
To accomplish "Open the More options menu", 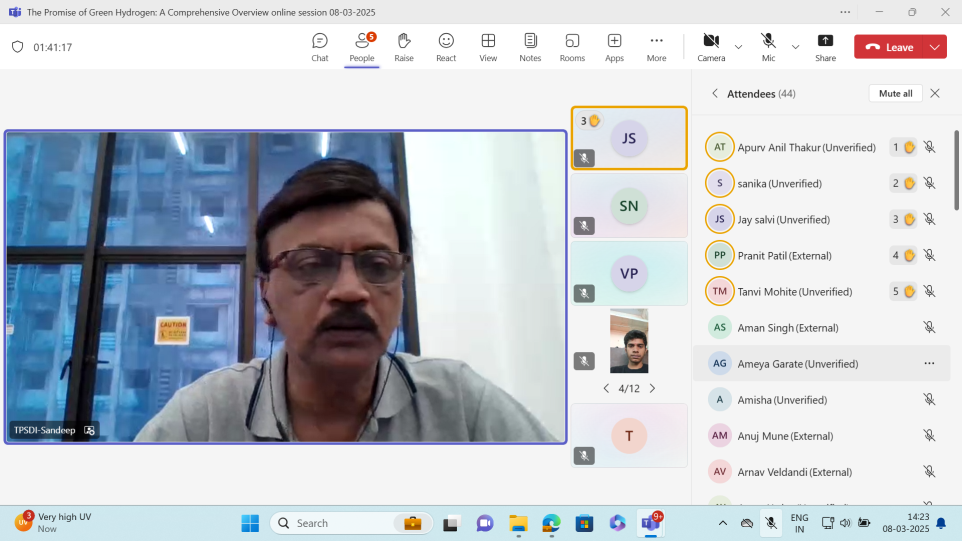I will pos(656,47).
